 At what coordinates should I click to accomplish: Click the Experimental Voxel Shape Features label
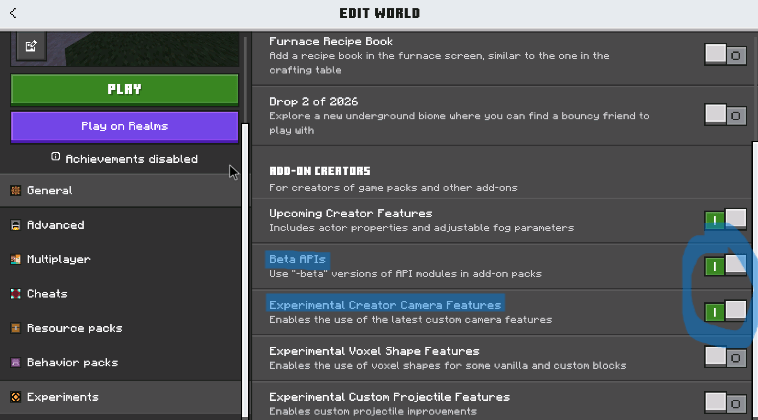click(374, 351)
